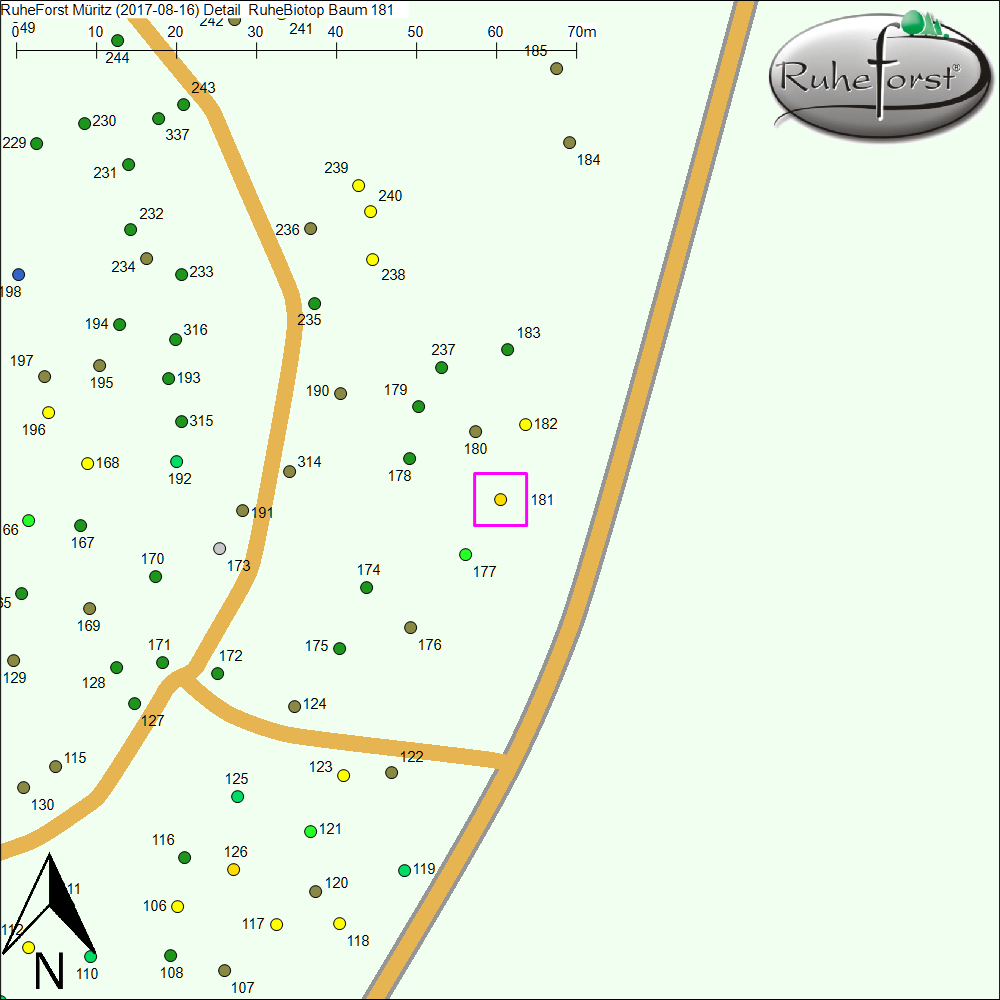Viewport: 1000px width, 1000px height.
Task: Select the blue tree marker 198
Action: [x=18, y=274]
